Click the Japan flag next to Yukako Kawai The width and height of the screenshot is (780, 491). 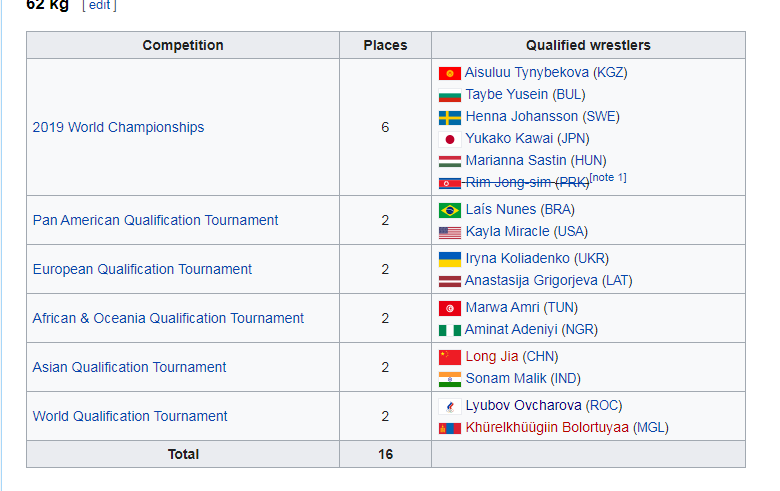click(x=450, y=139)
